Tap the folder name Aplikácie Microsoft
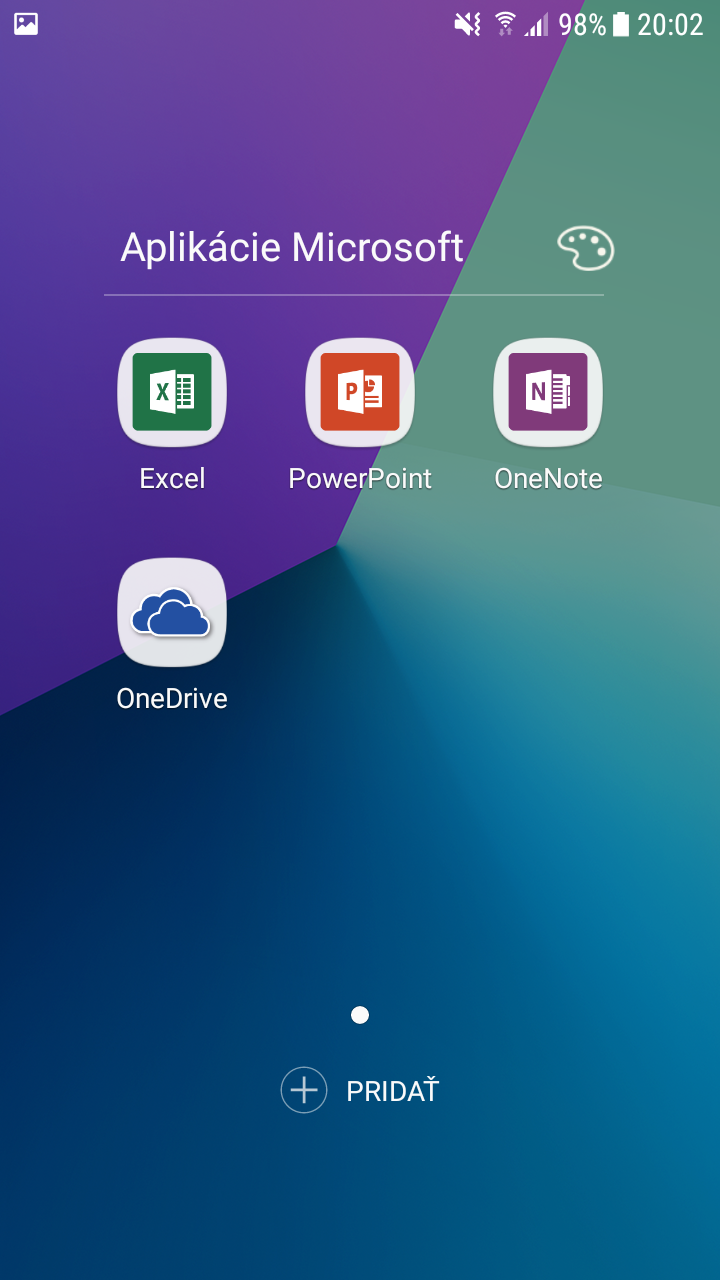The image size is (720, 1280). pos(292,248)
